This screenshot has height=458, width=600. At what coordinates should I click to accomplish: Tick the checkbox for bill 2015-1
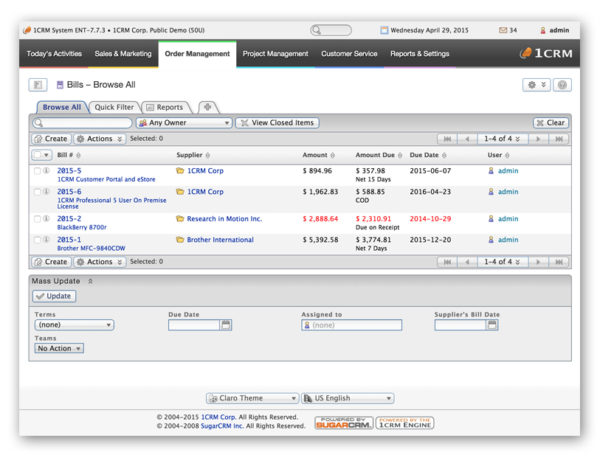pos(37,240)
